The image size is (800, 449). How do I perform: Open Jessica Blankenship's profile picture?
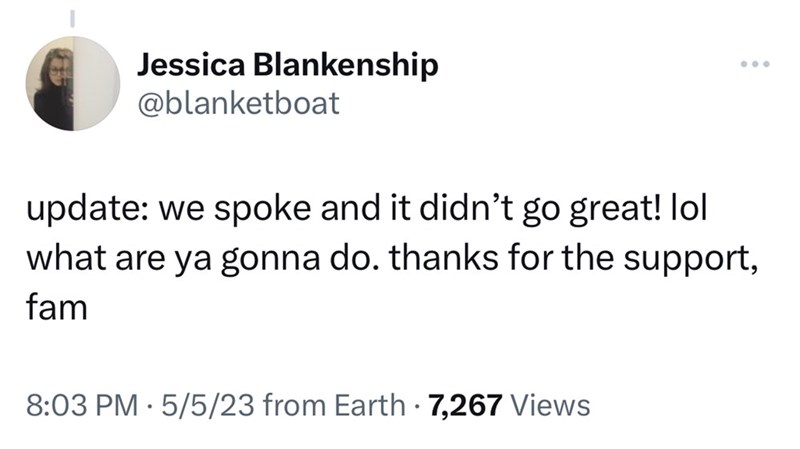pos(73,83)
